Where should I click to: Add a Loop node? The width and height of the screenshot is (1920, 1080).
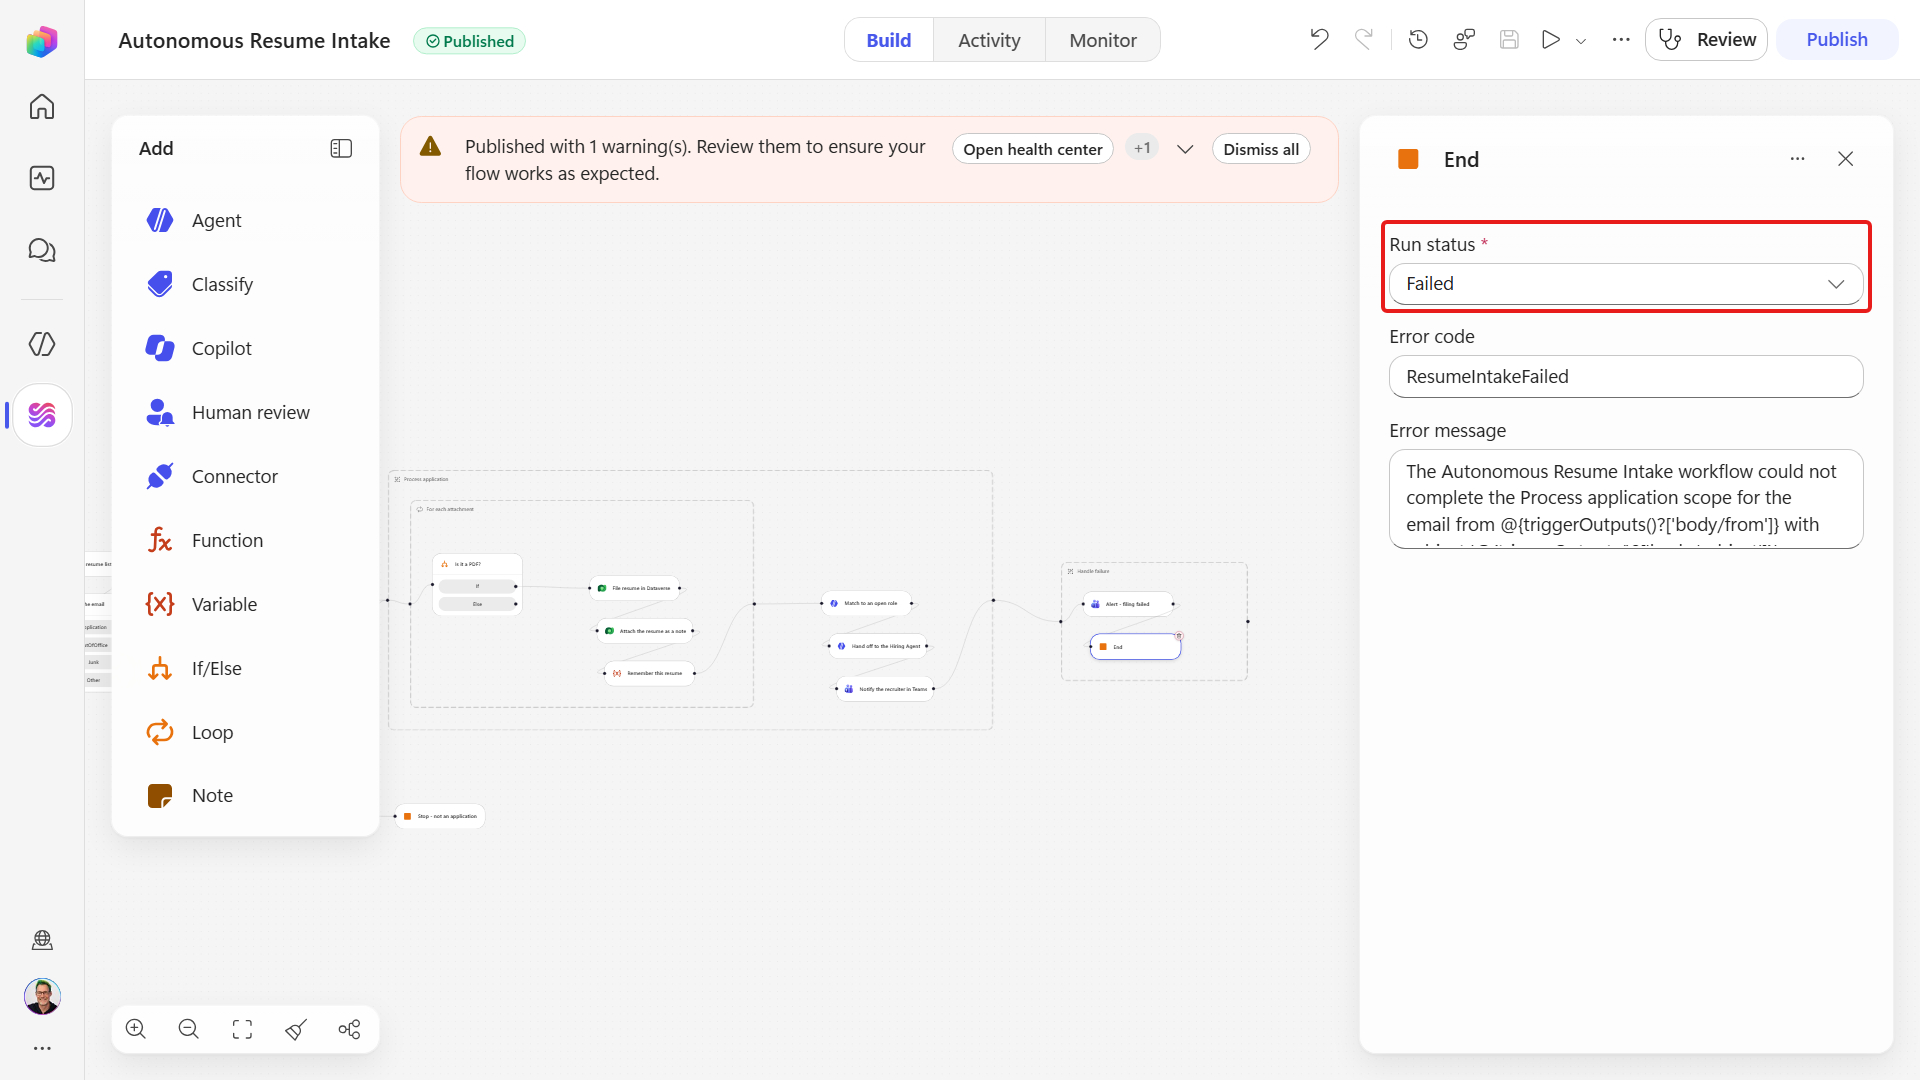[245, 732]
